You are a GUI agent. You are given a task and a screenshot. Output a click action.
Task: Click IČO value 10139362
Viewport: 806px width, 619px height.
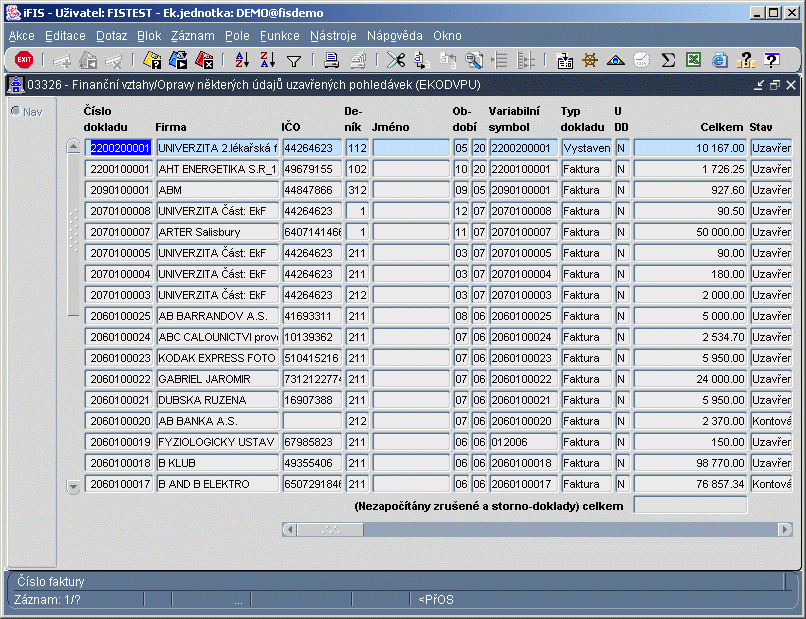pyautogui.click(x=312, y=337)
